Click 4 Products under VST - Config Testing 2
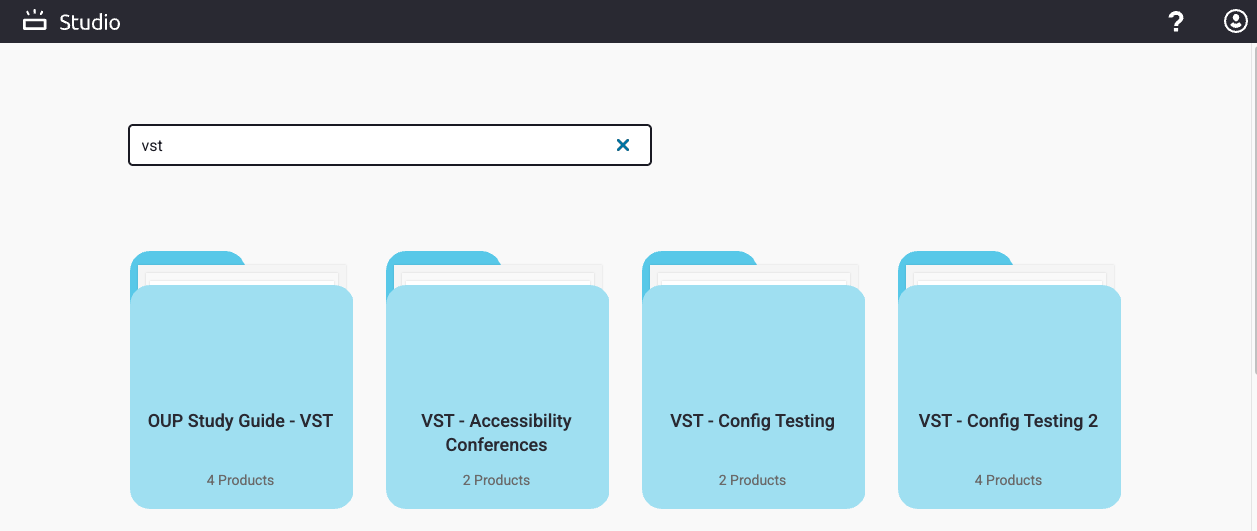 1008,480
